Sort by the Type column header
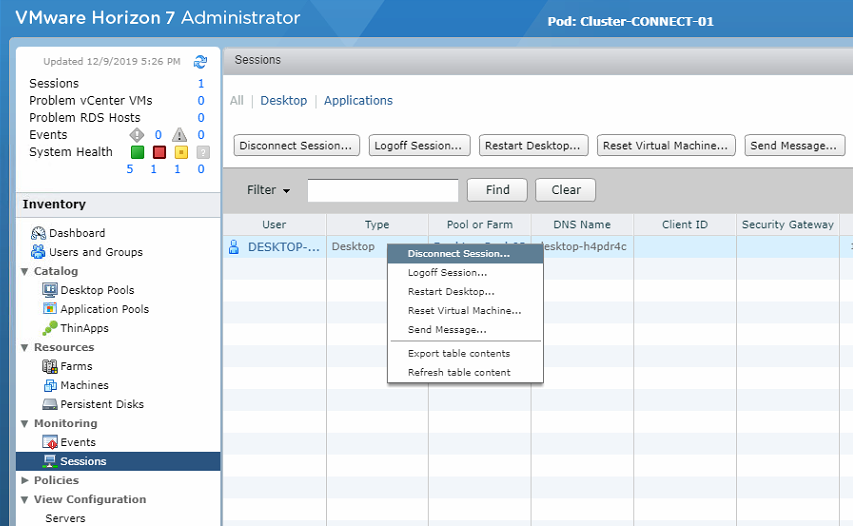The height and width of the screenshot is (526, 853). pos(377,225)
